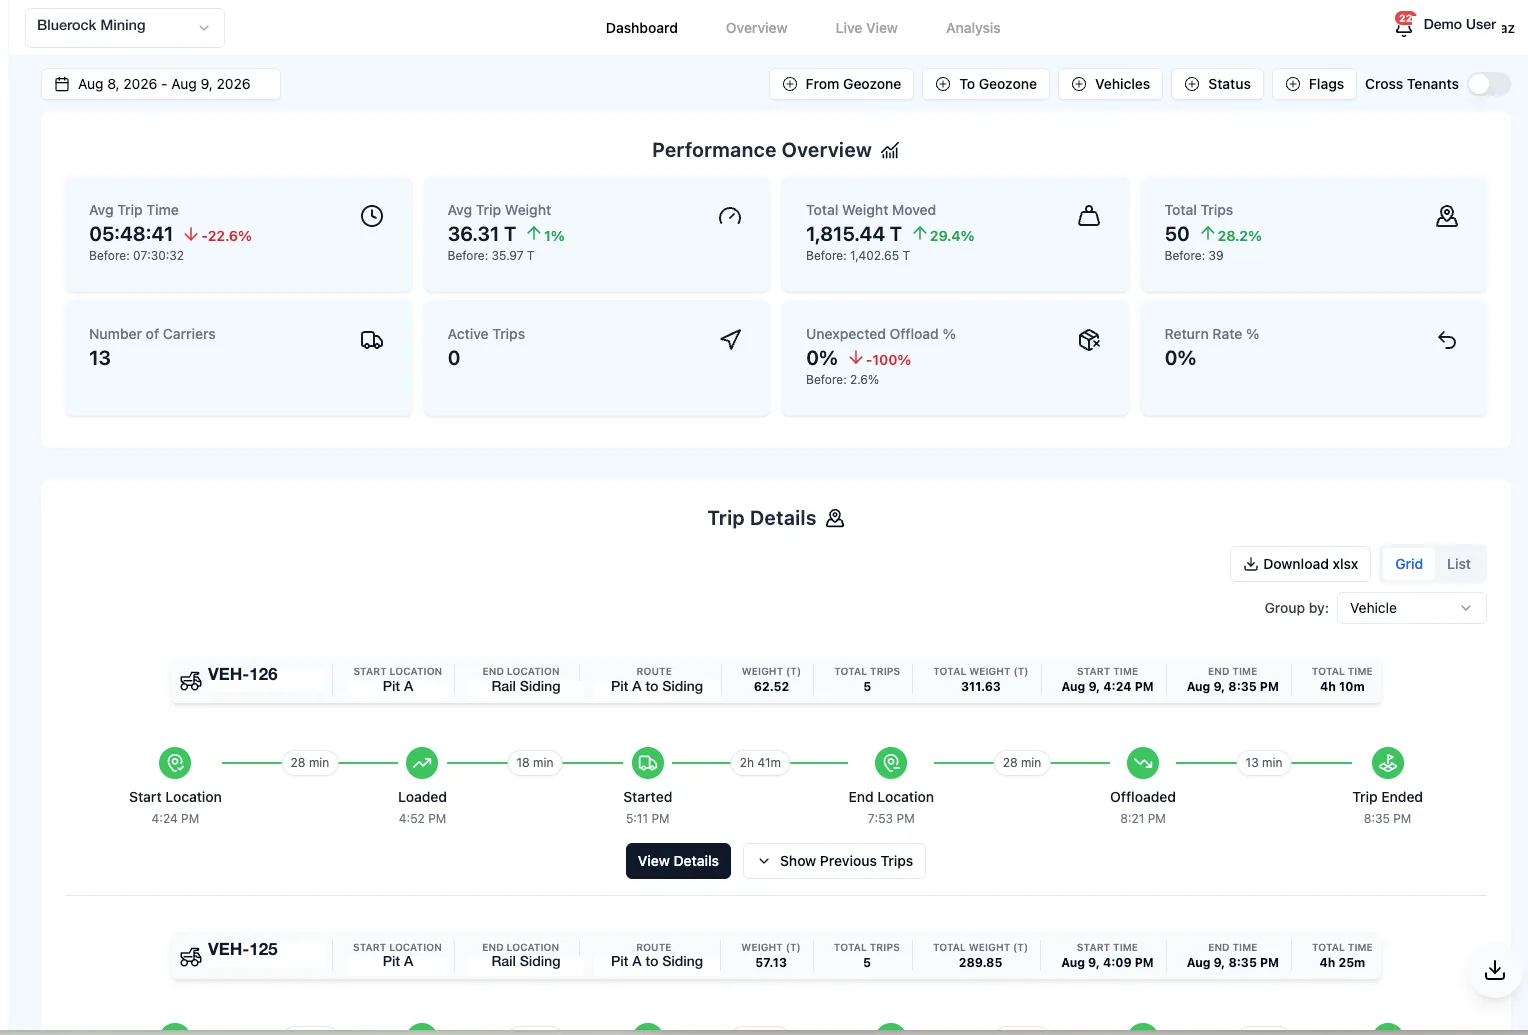This screenshot has width=1528, height=1035.
Task: Click VEH-126 Trip Ended step icon
Action: coord(1388,763)
